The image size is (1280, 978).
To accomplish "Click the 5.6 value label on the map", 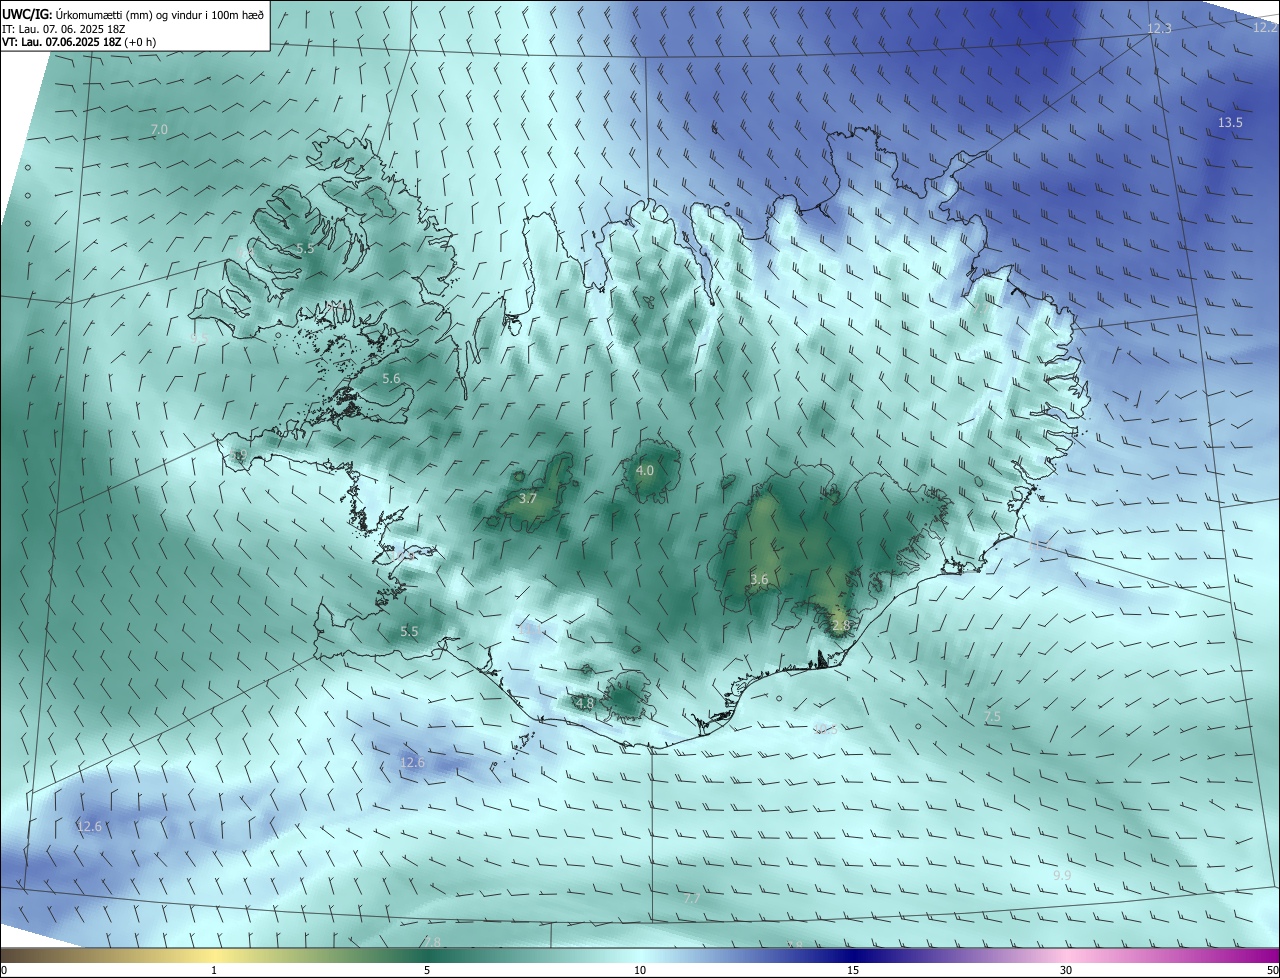I will pos(391,379).
